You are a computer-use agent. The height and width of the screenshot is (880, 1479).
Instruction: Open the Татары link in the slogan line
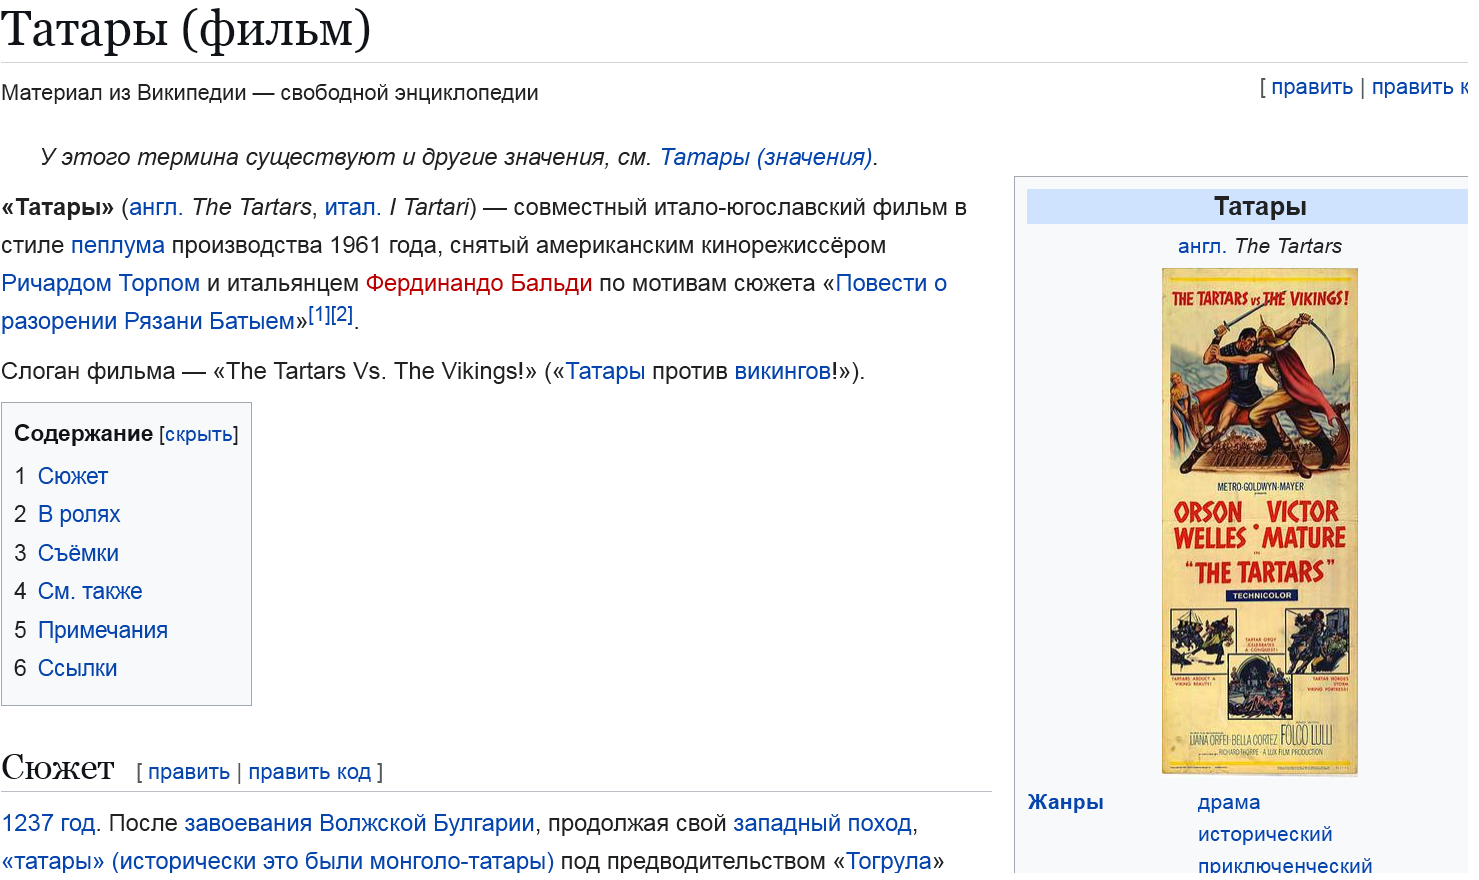coord(606,371)
